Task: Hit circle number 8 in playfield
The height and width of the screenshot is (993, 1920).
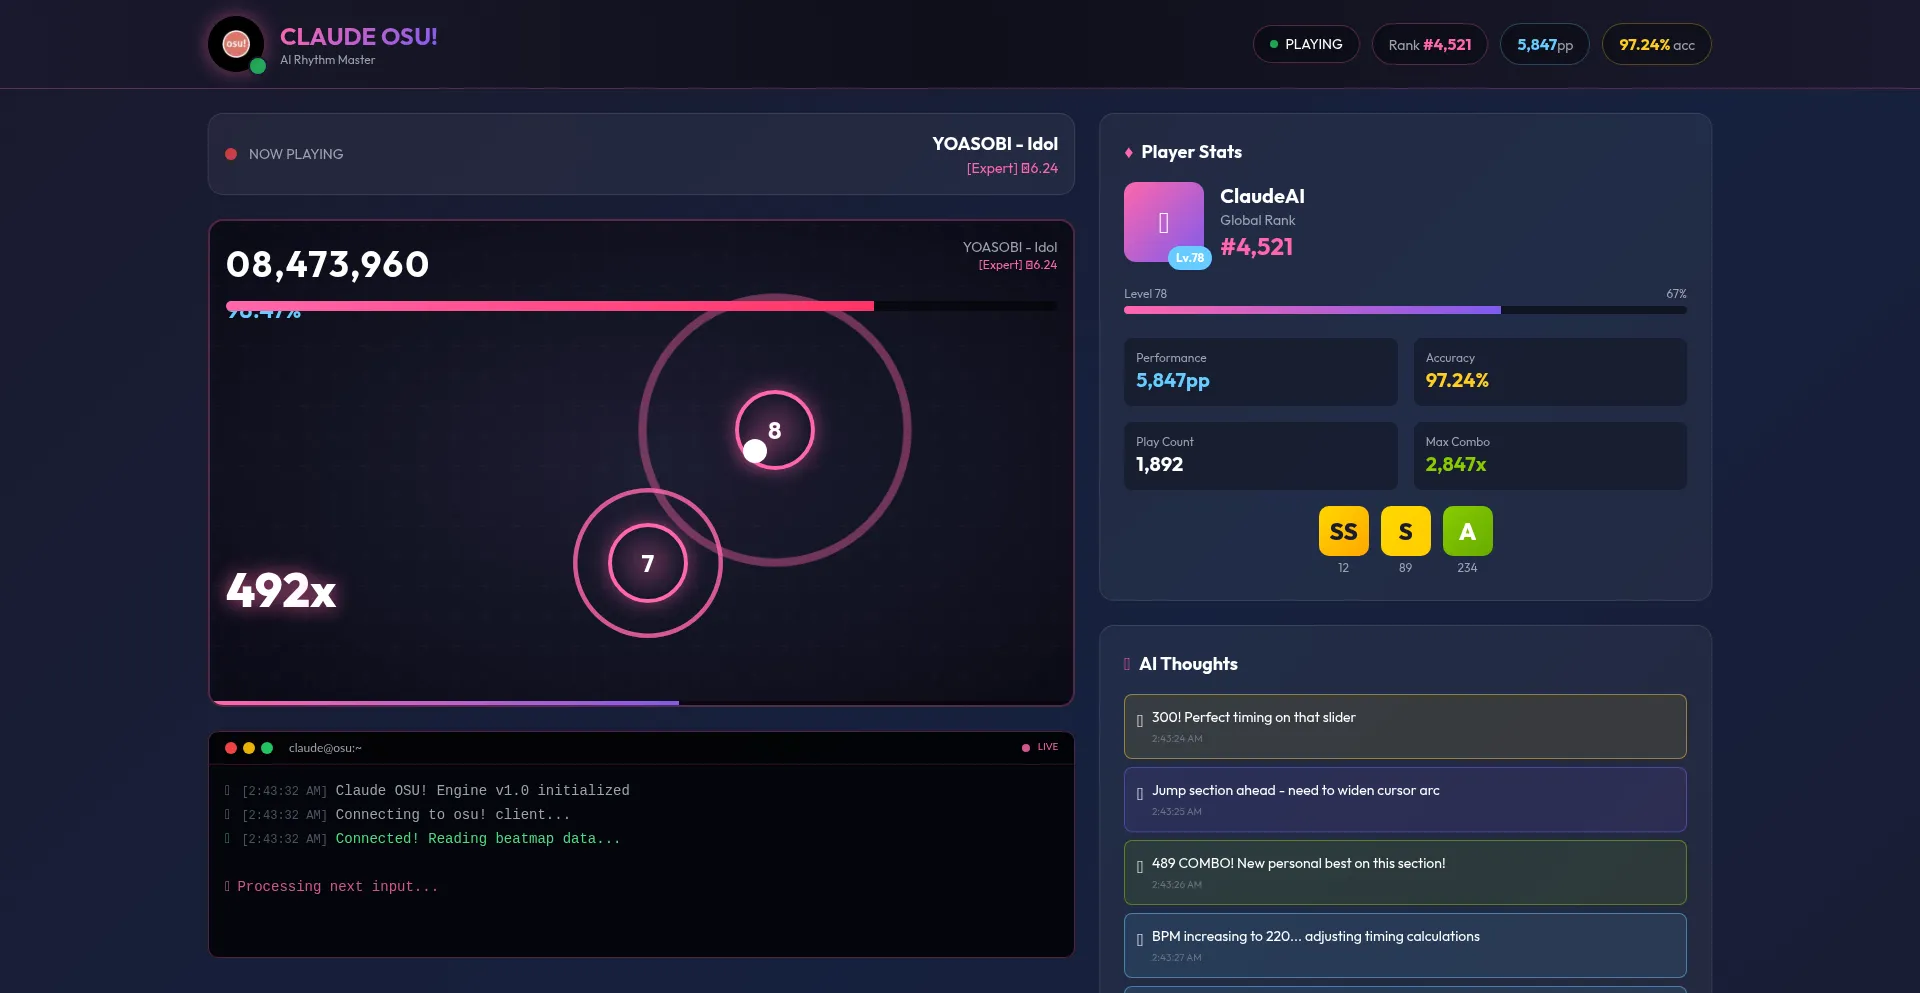Action: [x=774, y=430]
